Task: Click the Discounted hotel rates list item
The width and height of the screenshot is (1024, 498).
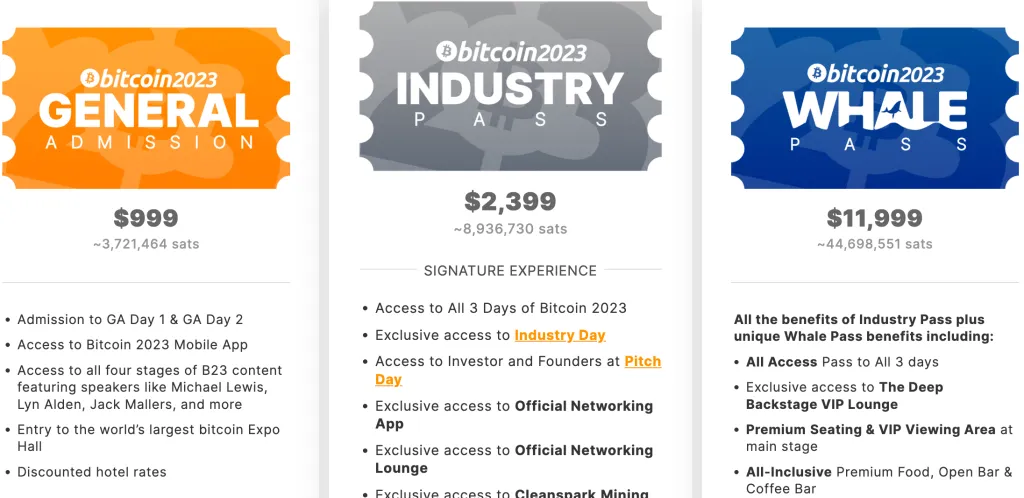Action: pos(92,472)
